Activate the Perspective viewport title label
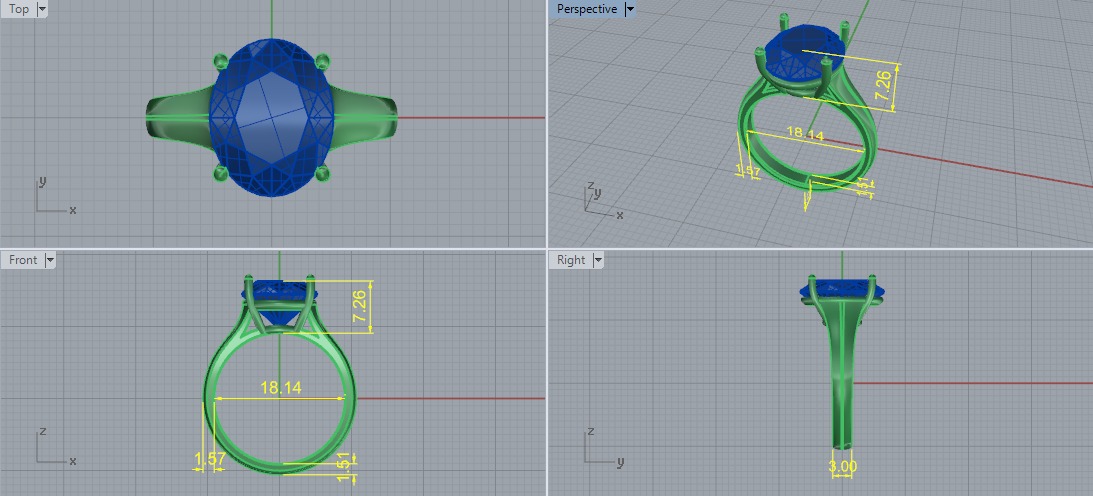Image resolution: width=1093 pixels, height=496 pixels. pos(587,9)
